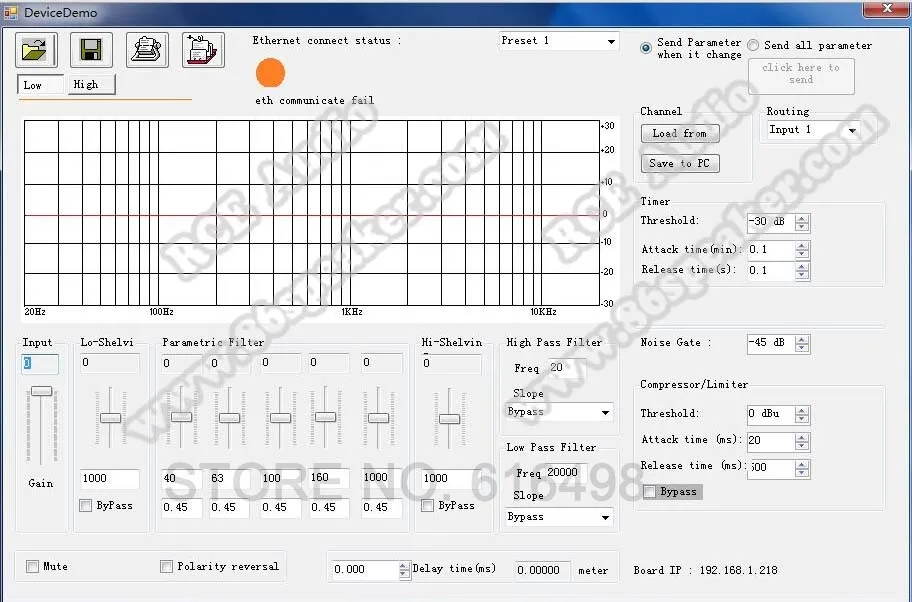This screenshot has height=602, width=912.
Task: Increase Timer Attack time (min) value
Action: tap(802, 246)
